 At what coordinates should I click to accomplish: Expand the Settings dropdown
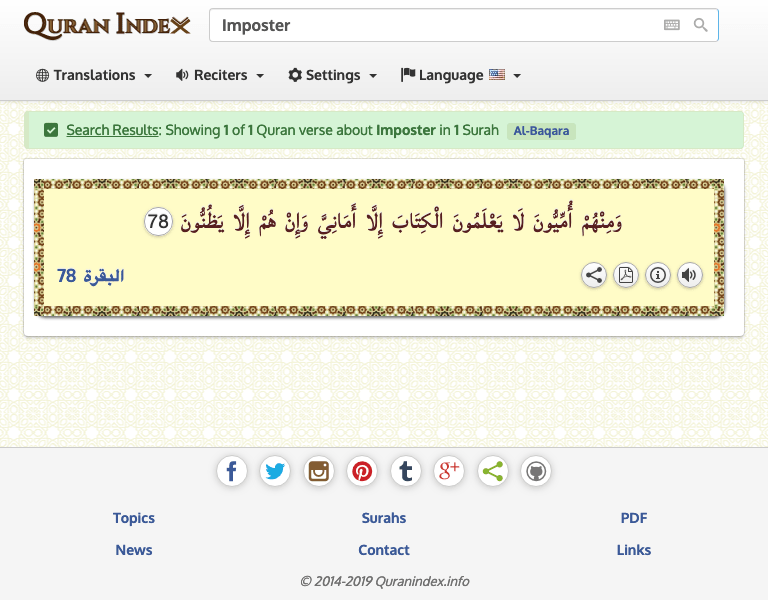click(333, 75)
